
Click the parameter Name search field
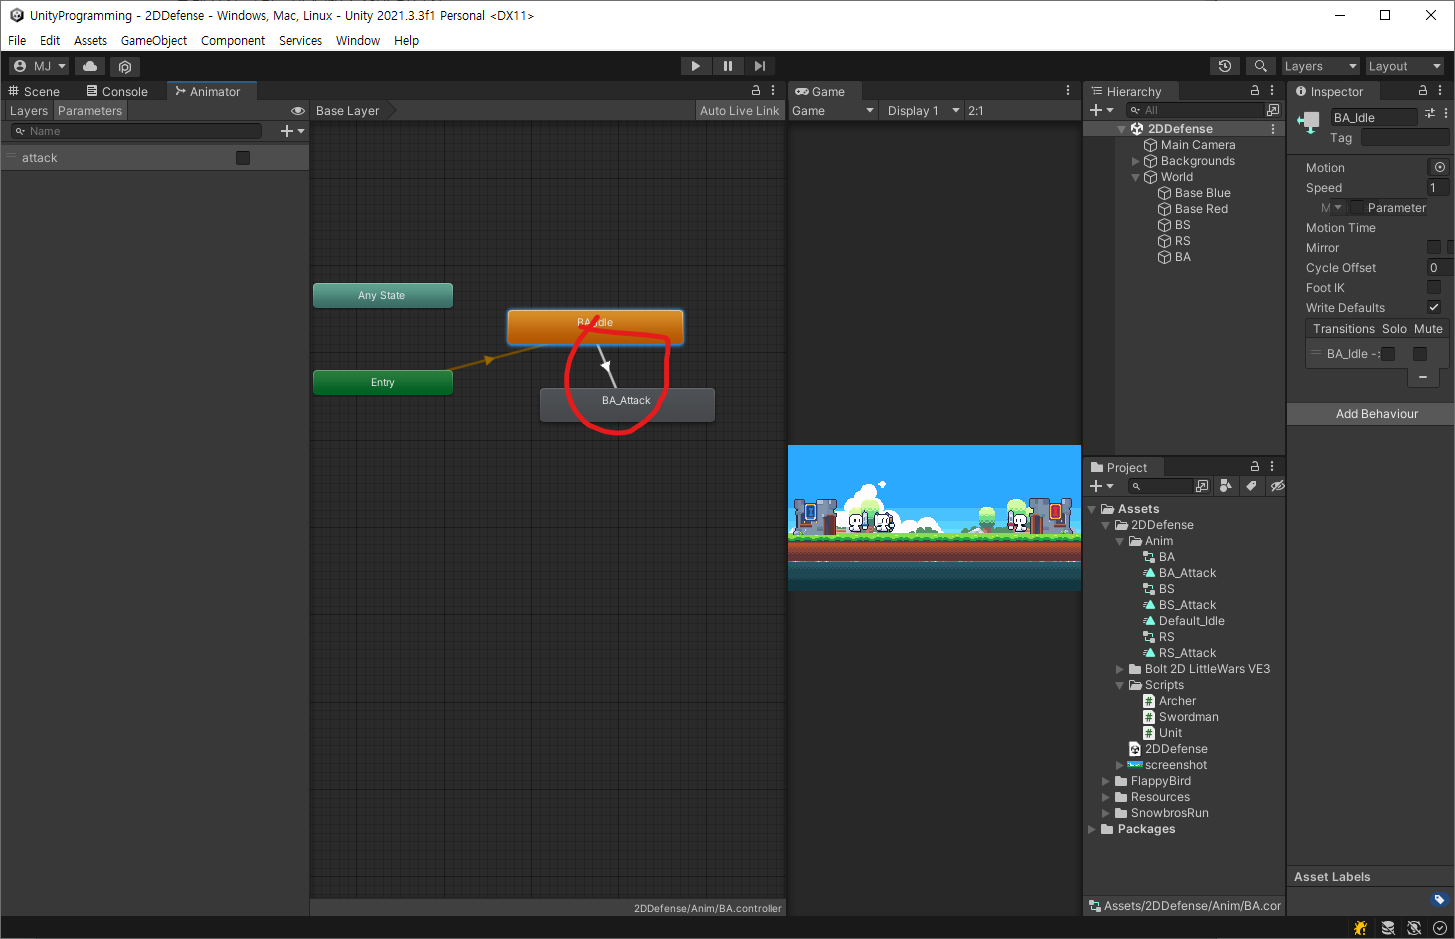pos(136,131)
